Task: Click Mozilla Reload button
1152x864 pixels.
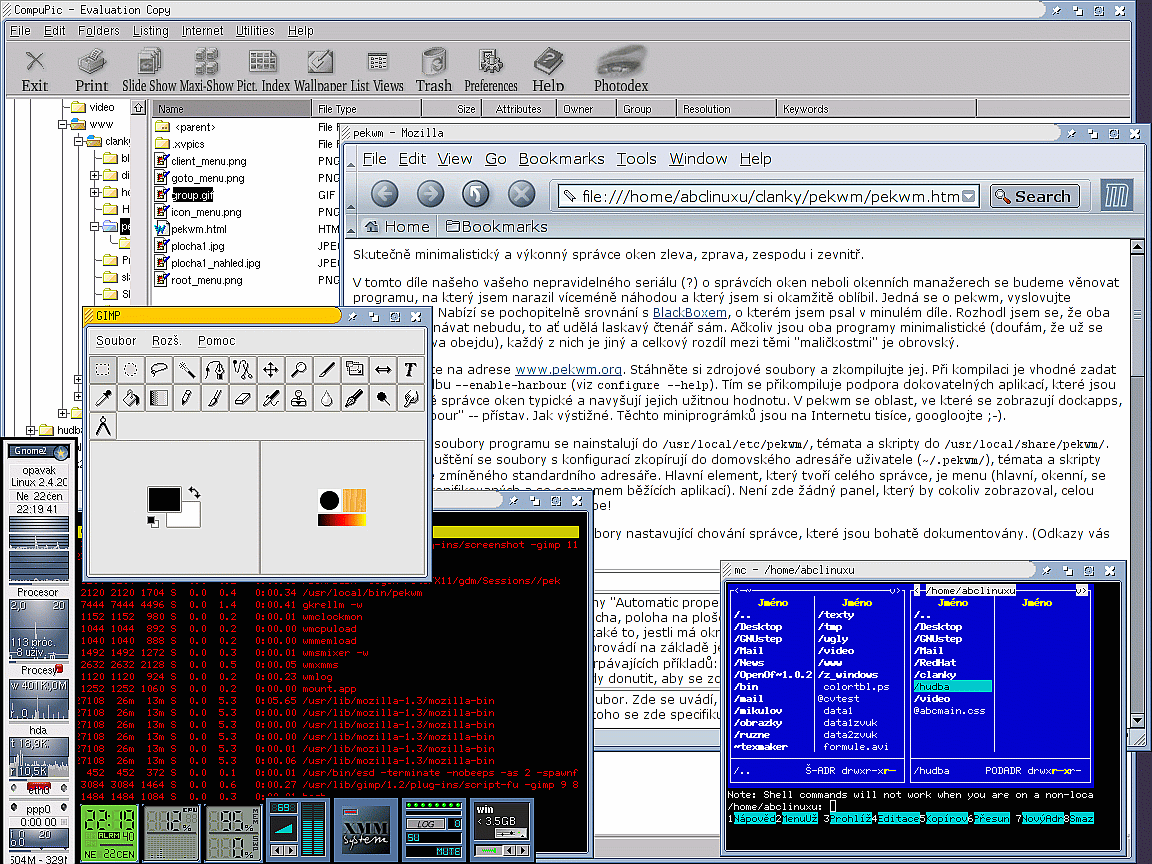Action: point(475,194)
